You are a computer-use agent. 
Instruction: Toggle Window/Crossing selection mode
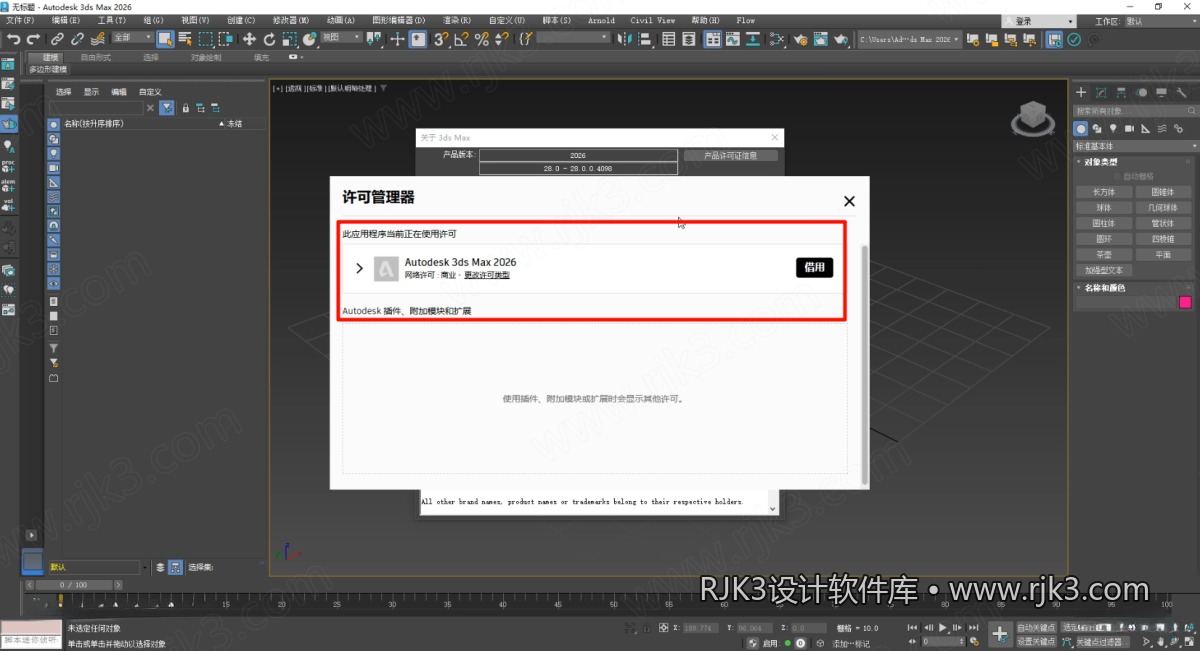point(226,39)
